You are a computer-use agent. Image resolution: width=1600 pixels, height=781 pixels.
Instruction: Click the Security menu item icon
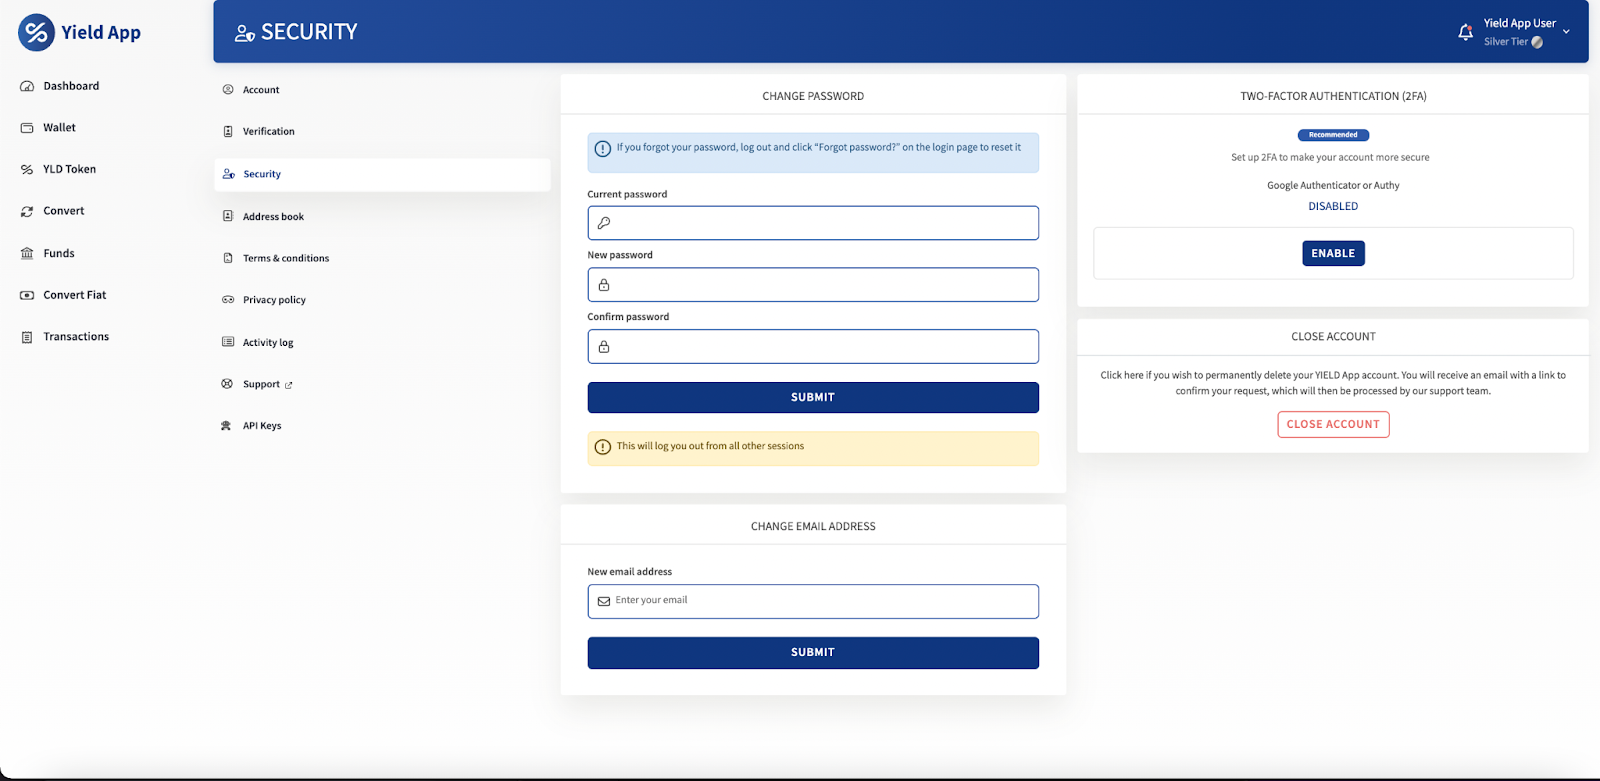pos(229,174)
